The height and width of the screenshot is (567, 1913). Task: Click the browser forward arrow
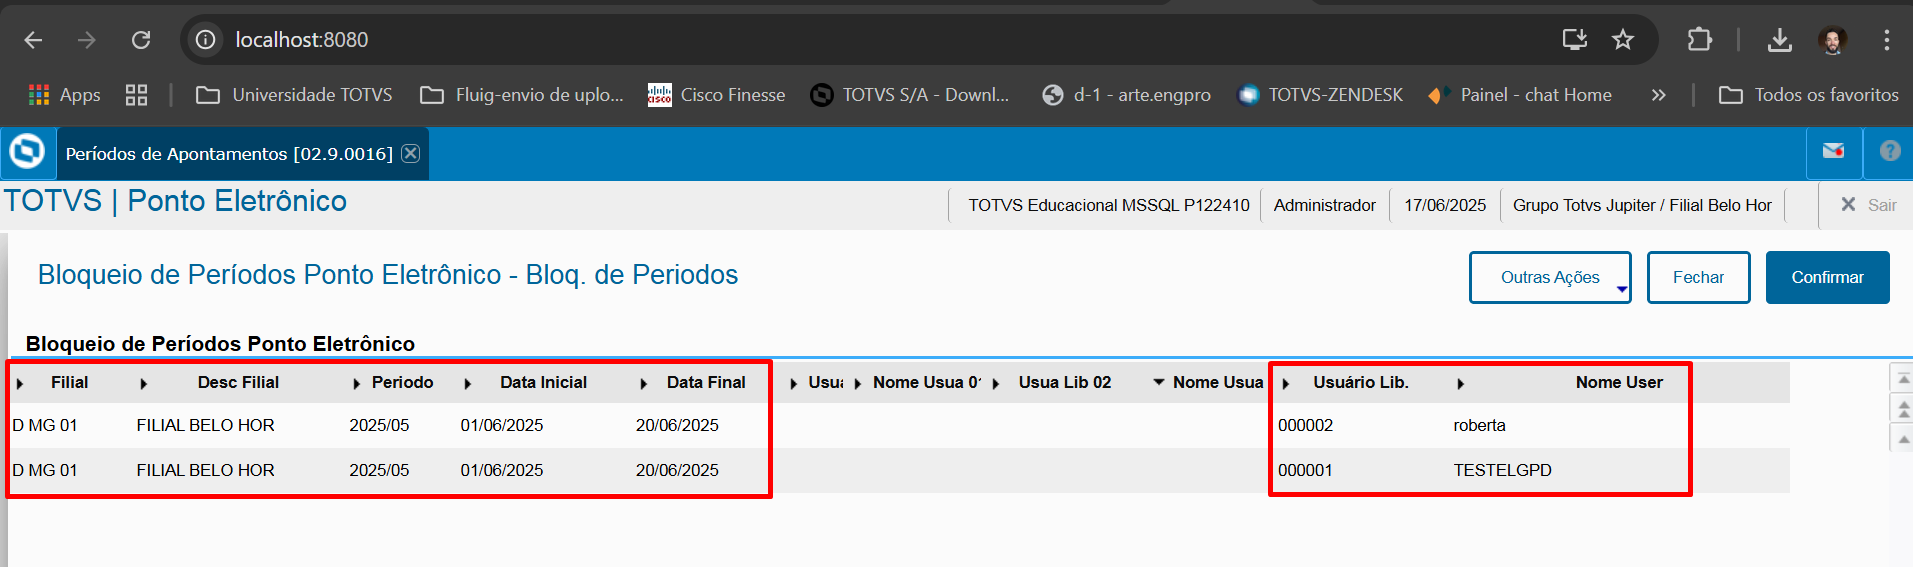[x=87, y=40]
